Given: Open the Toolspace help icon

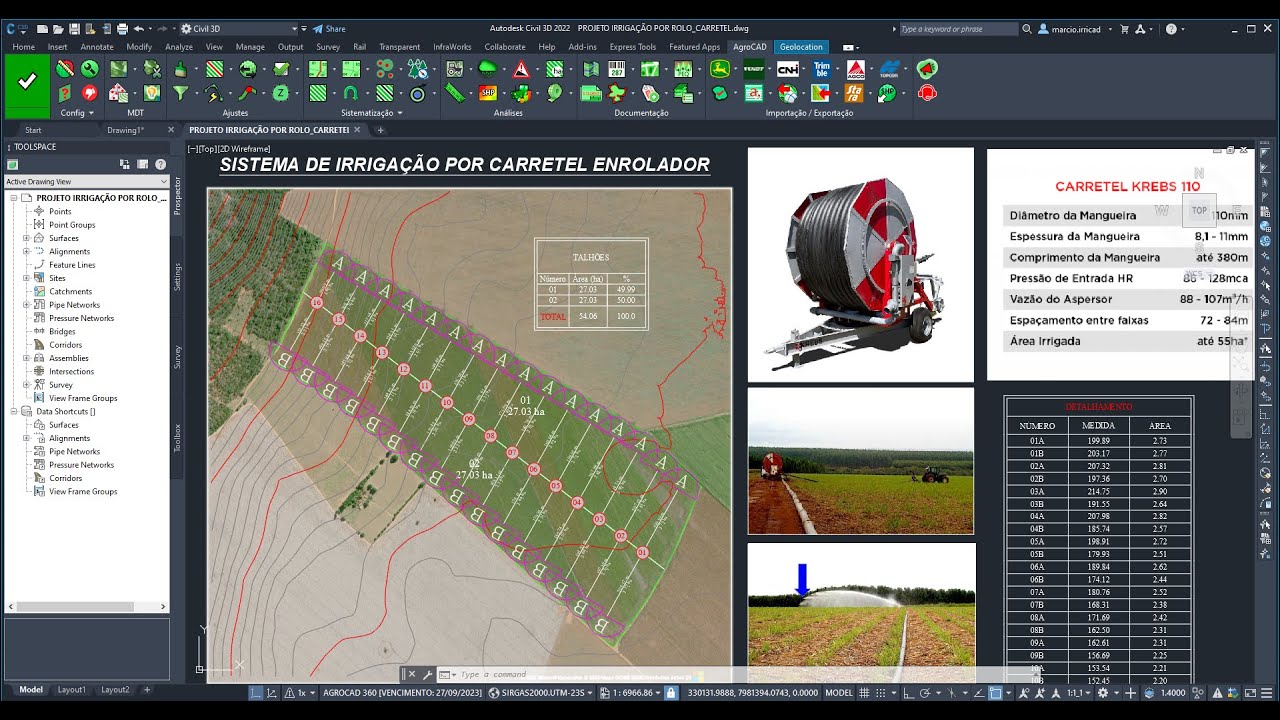Looking at the screenshot, I should pos(161,164).
